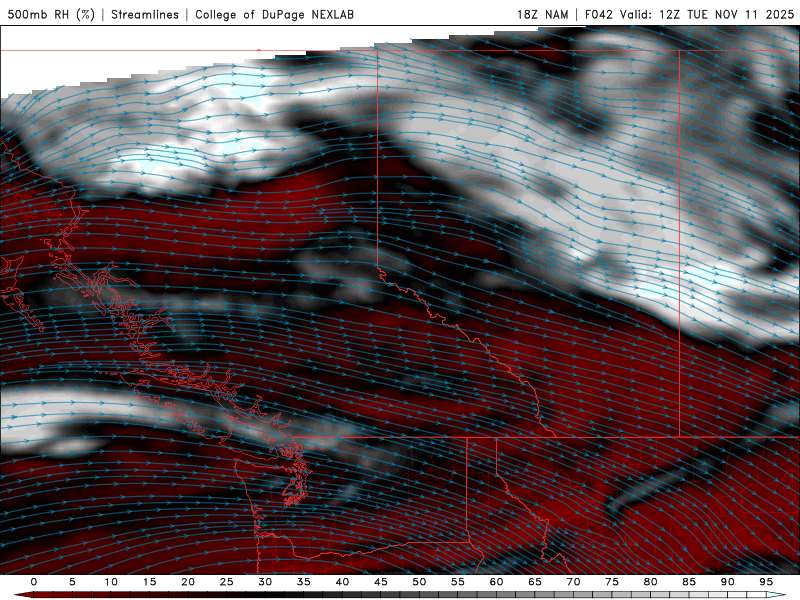This screenshot has width=800, height=600.
Task: Click the "F042" forecast hour text
Action: (x=598, y=14)
